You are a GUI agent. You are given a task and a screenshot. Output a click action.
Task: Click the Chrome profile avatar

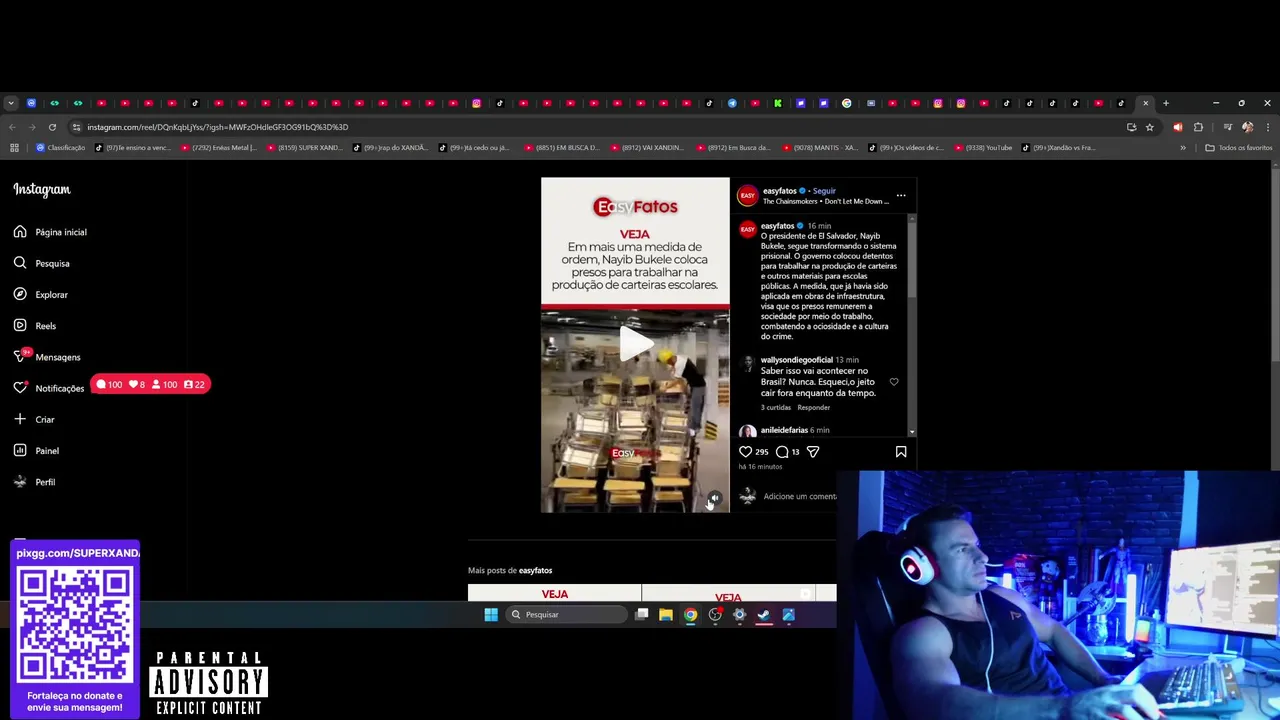1247,127
